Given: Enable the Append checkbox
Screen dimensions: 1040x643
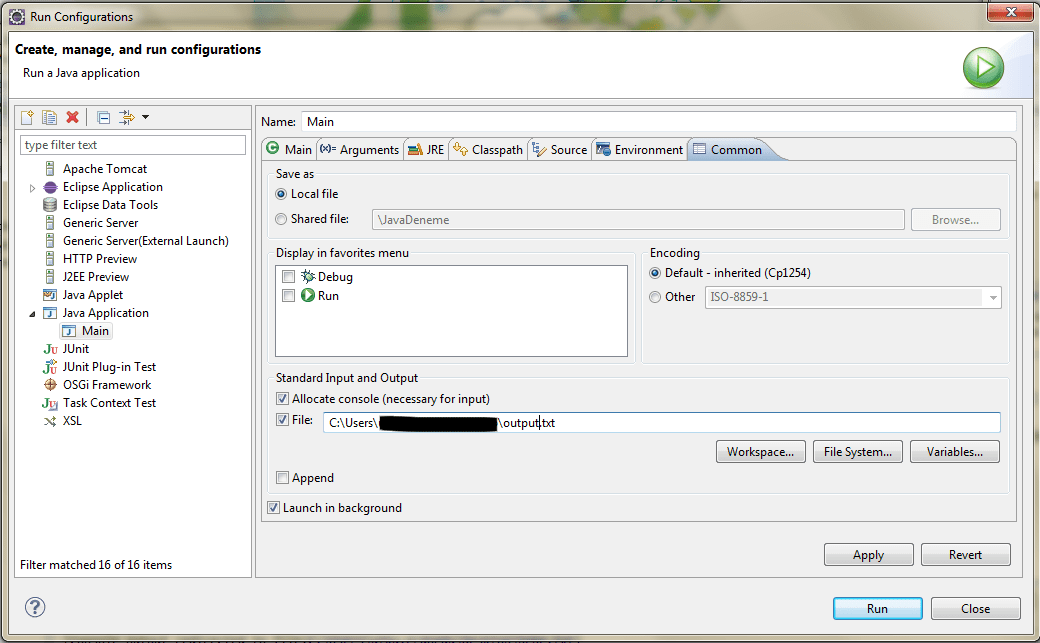Looking at the screenshot, I should (283, 477).
